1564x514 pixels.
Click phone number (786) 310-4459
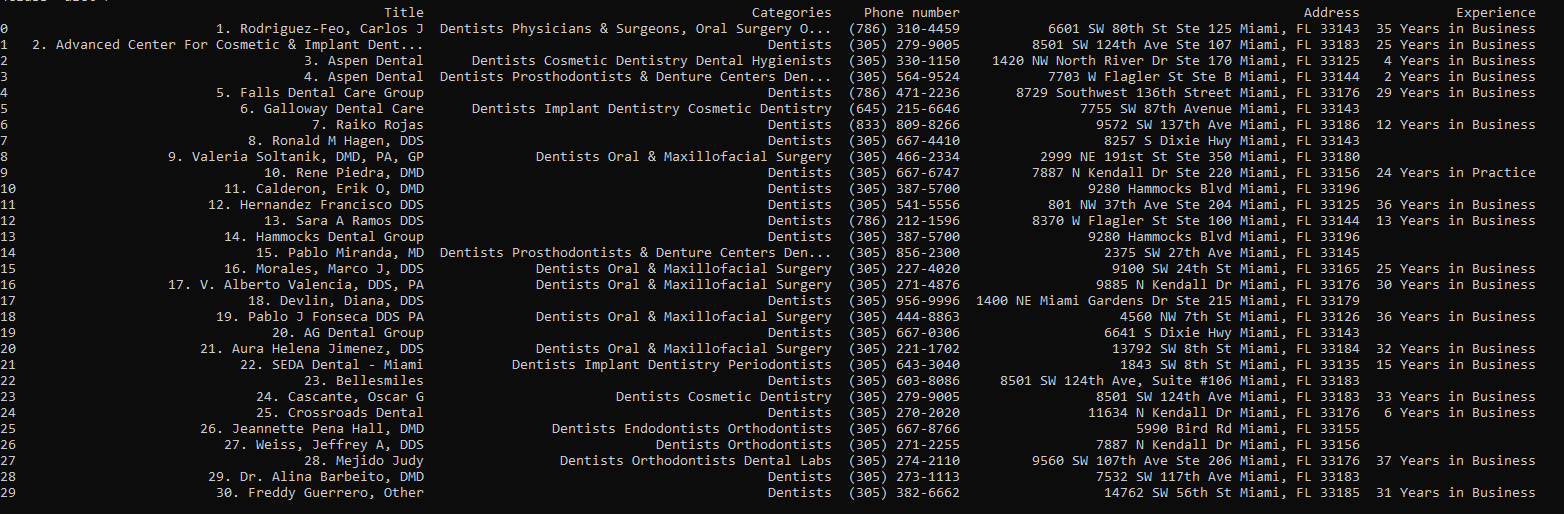(x=903, y=28)
